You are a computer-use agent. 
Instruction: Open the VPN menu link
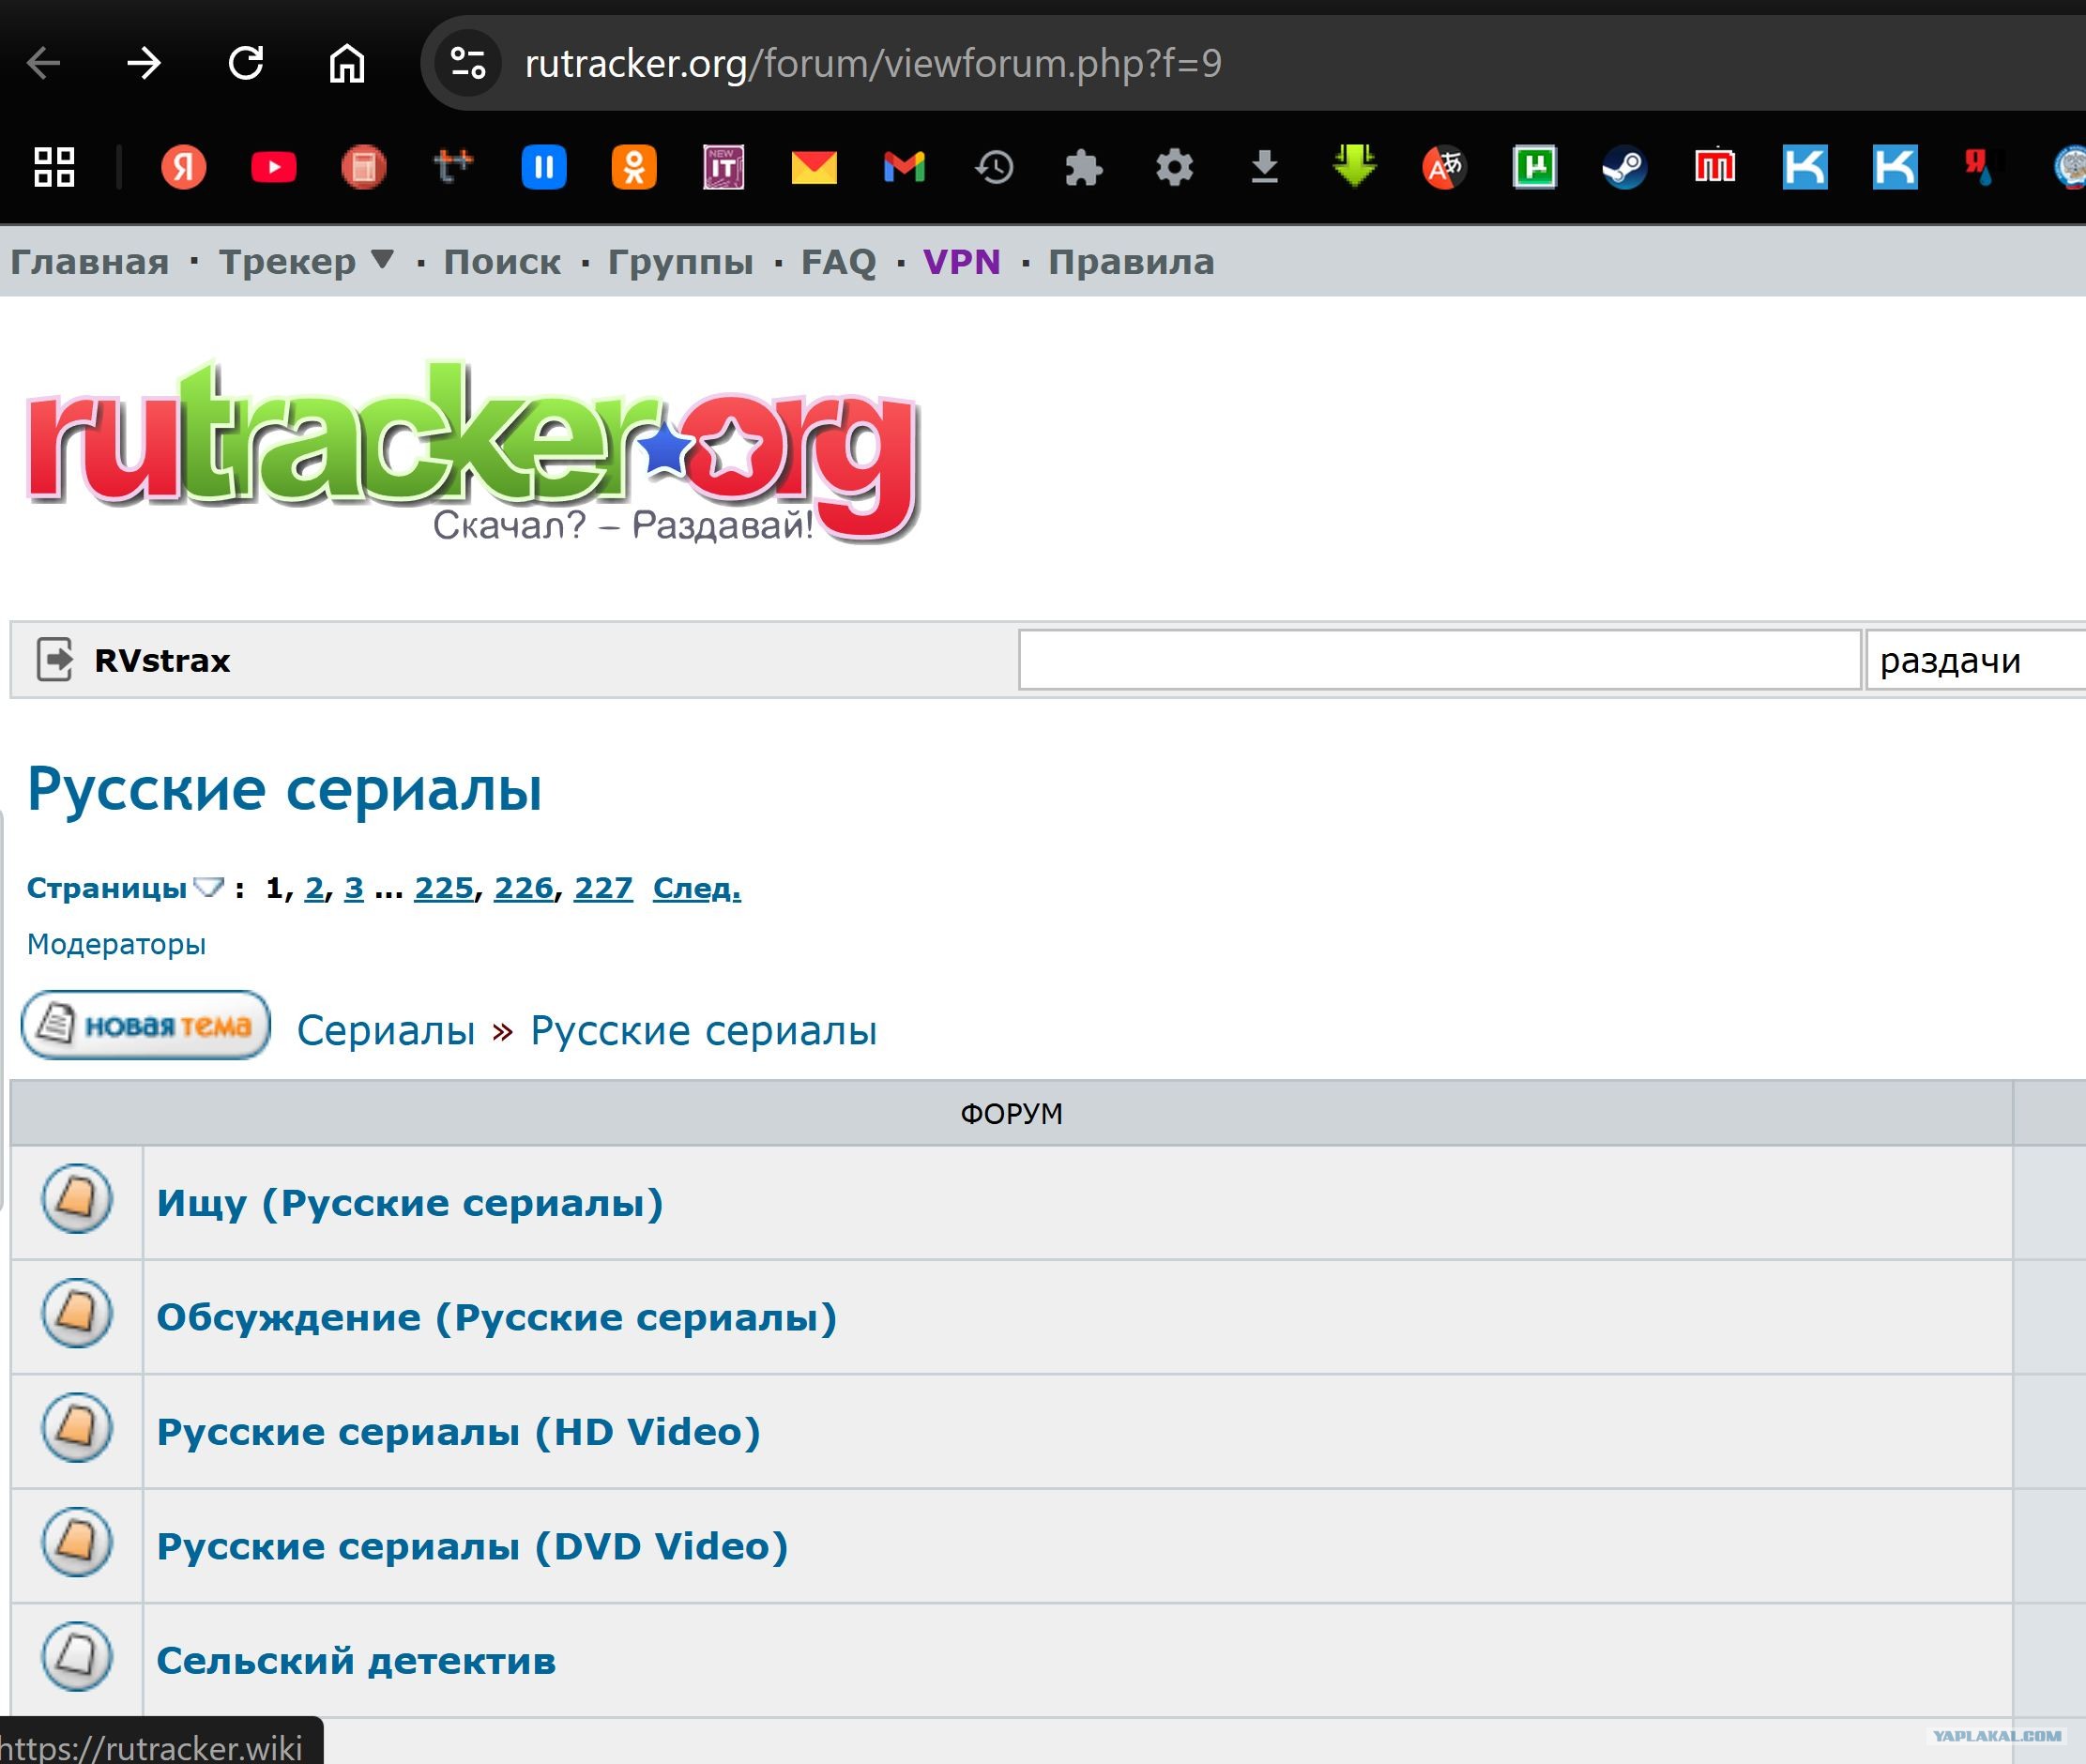point(962,262)
